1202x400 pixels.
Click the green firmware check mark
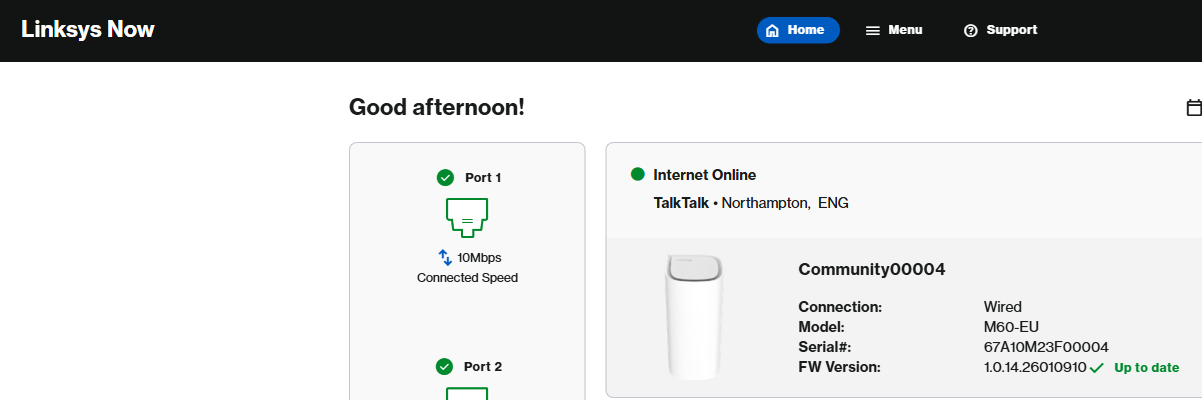1097,368
